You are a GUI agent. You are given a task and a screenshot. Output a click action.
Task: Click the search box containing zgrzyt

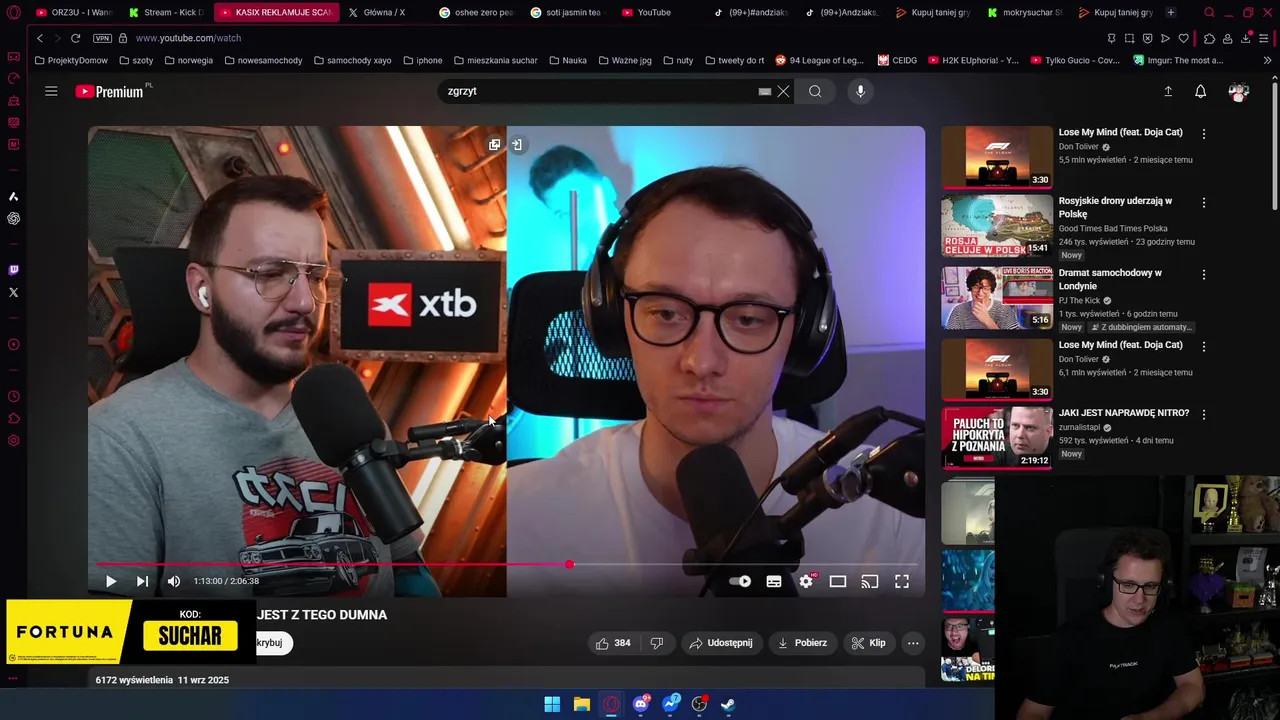600,91
